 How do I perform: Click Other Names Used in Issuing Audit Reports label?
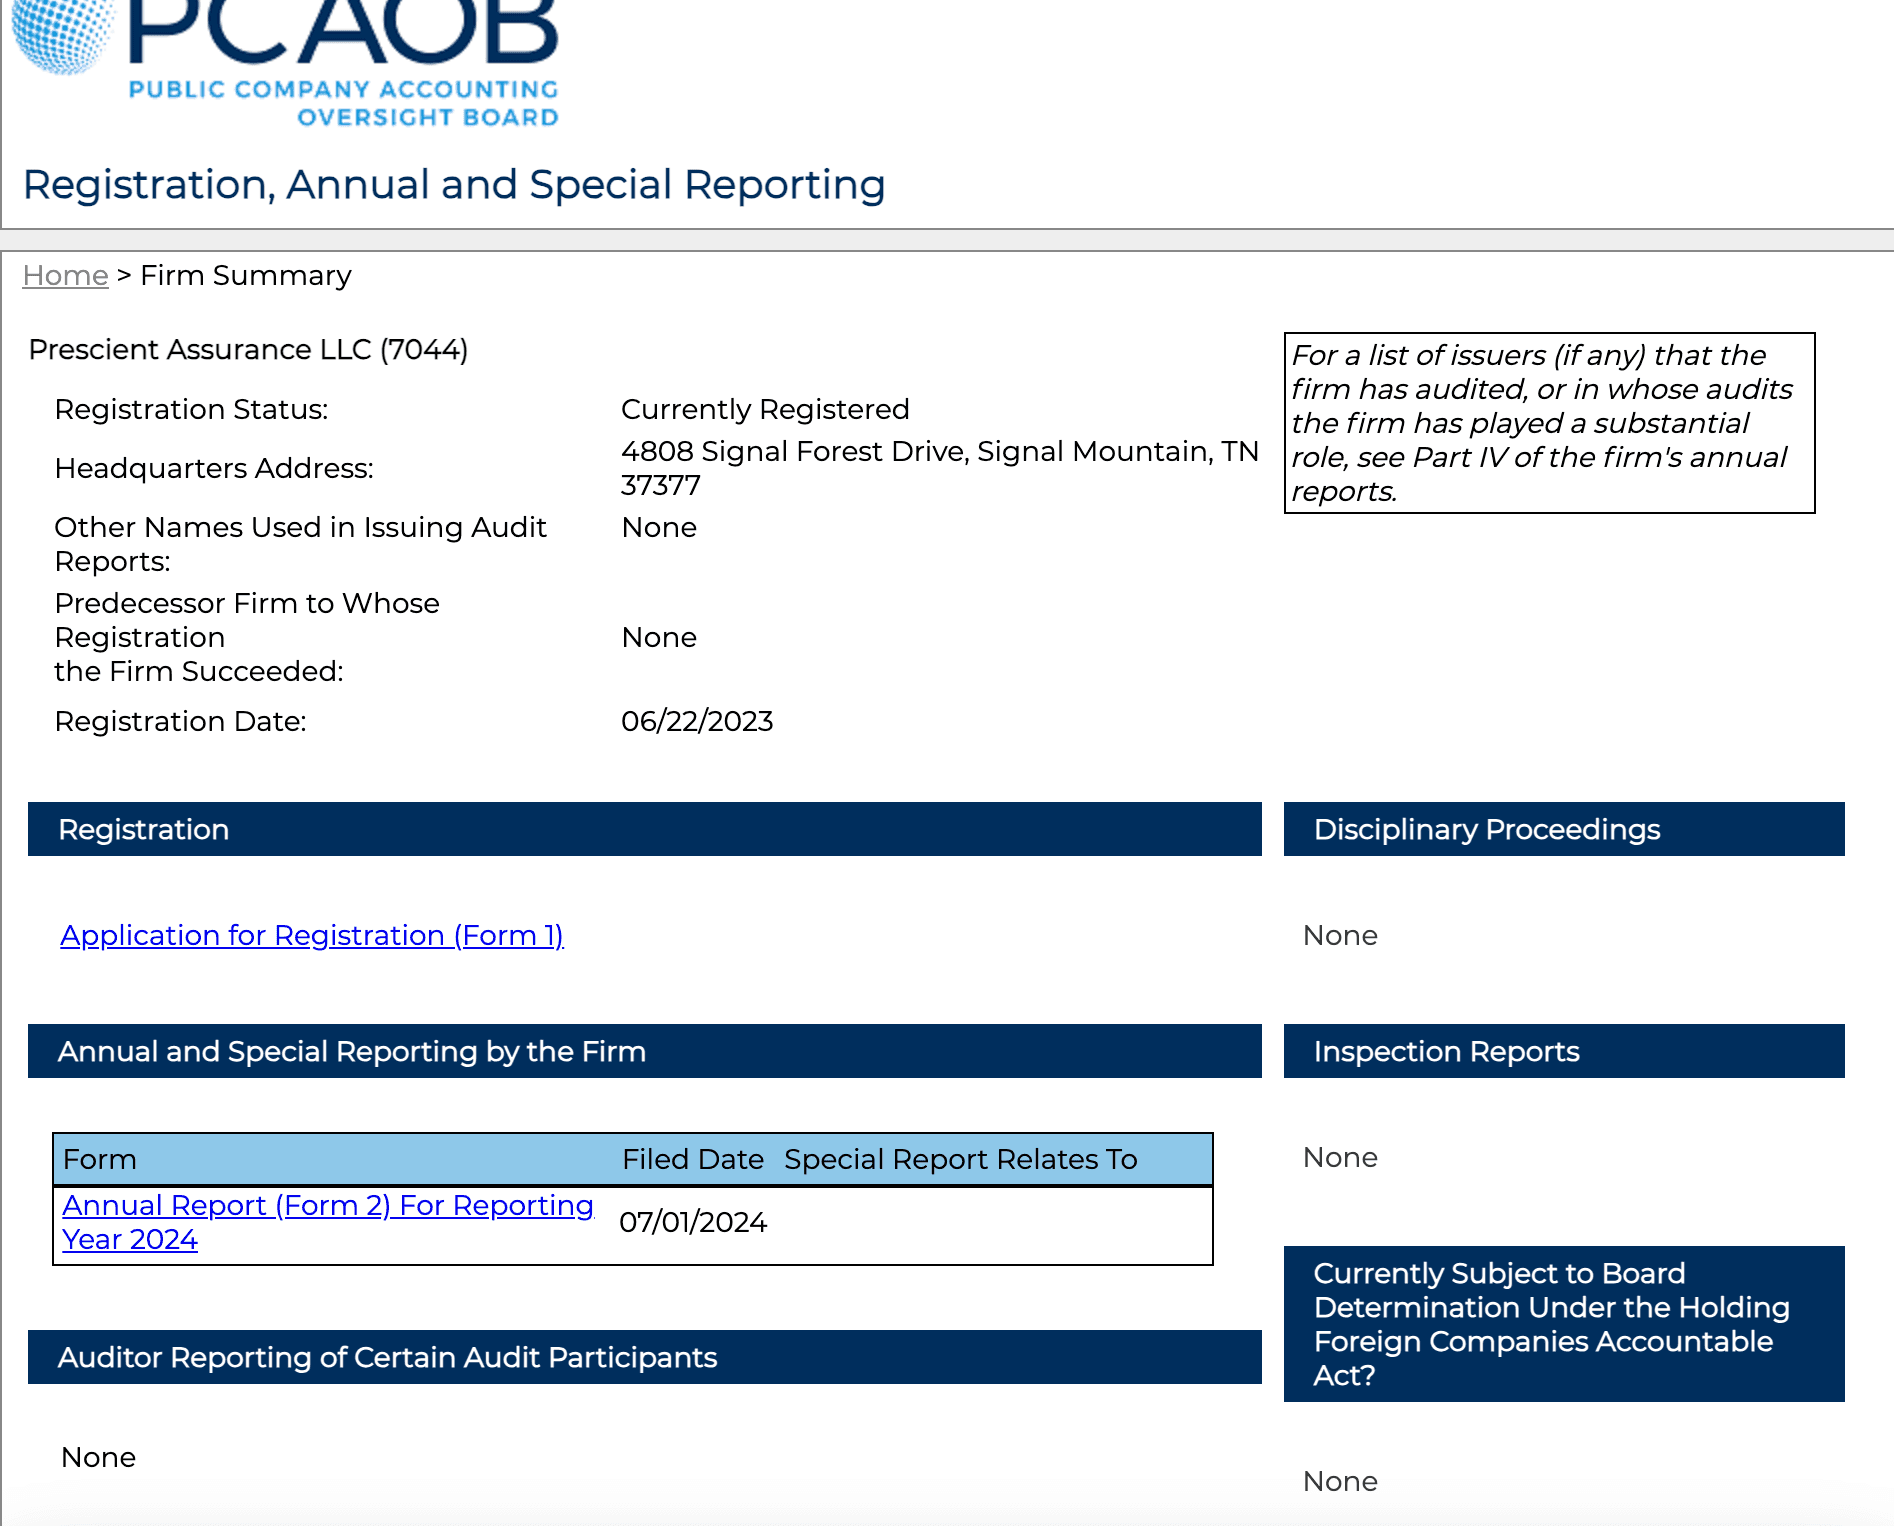tap(300, 544)
